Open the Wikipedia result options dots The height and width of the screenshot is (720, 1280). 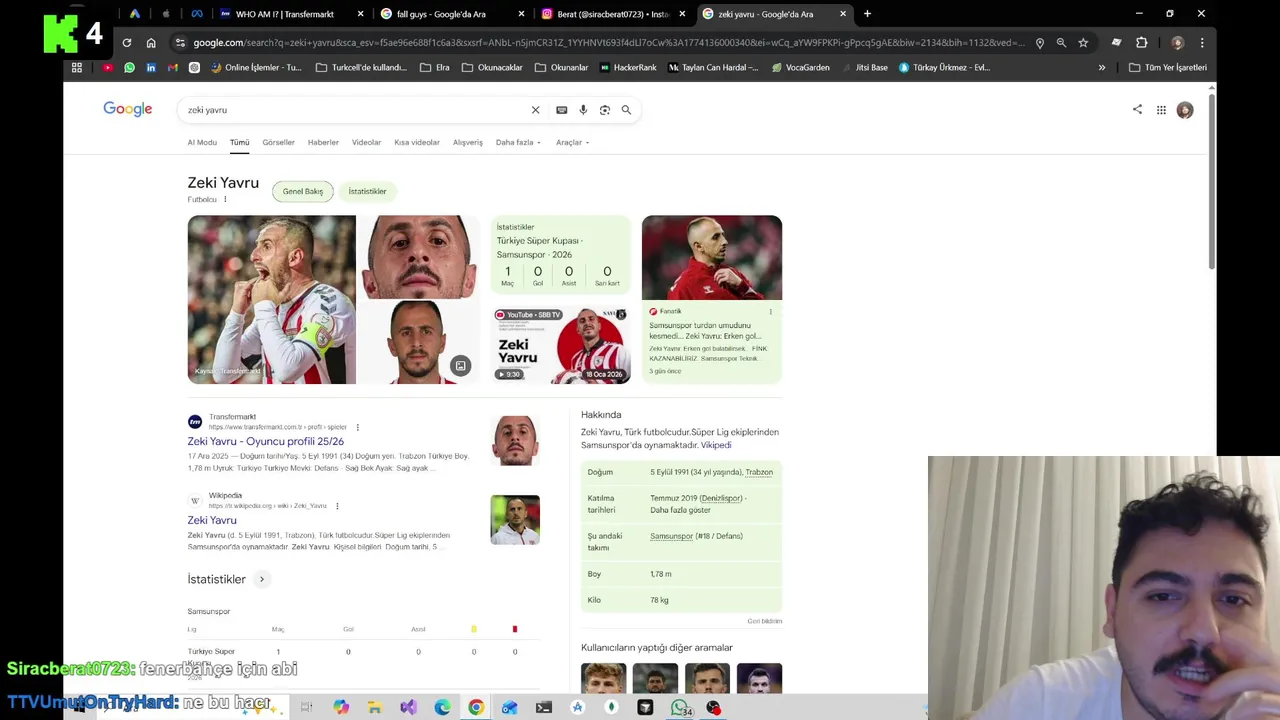click(x=337, y=506)
